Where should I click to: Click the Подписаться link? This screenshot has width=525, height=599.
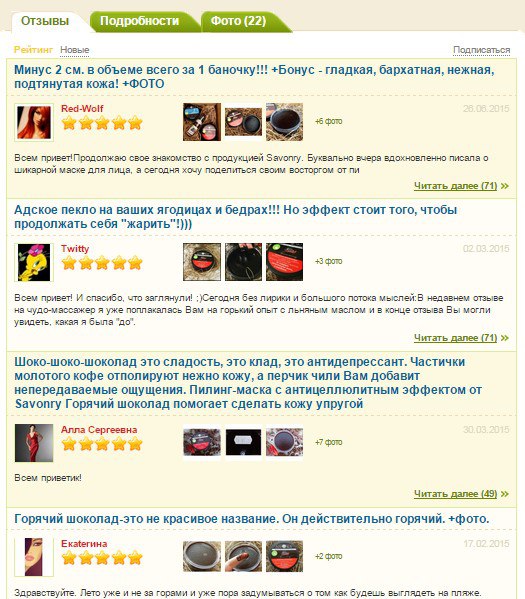pos(481,50)
